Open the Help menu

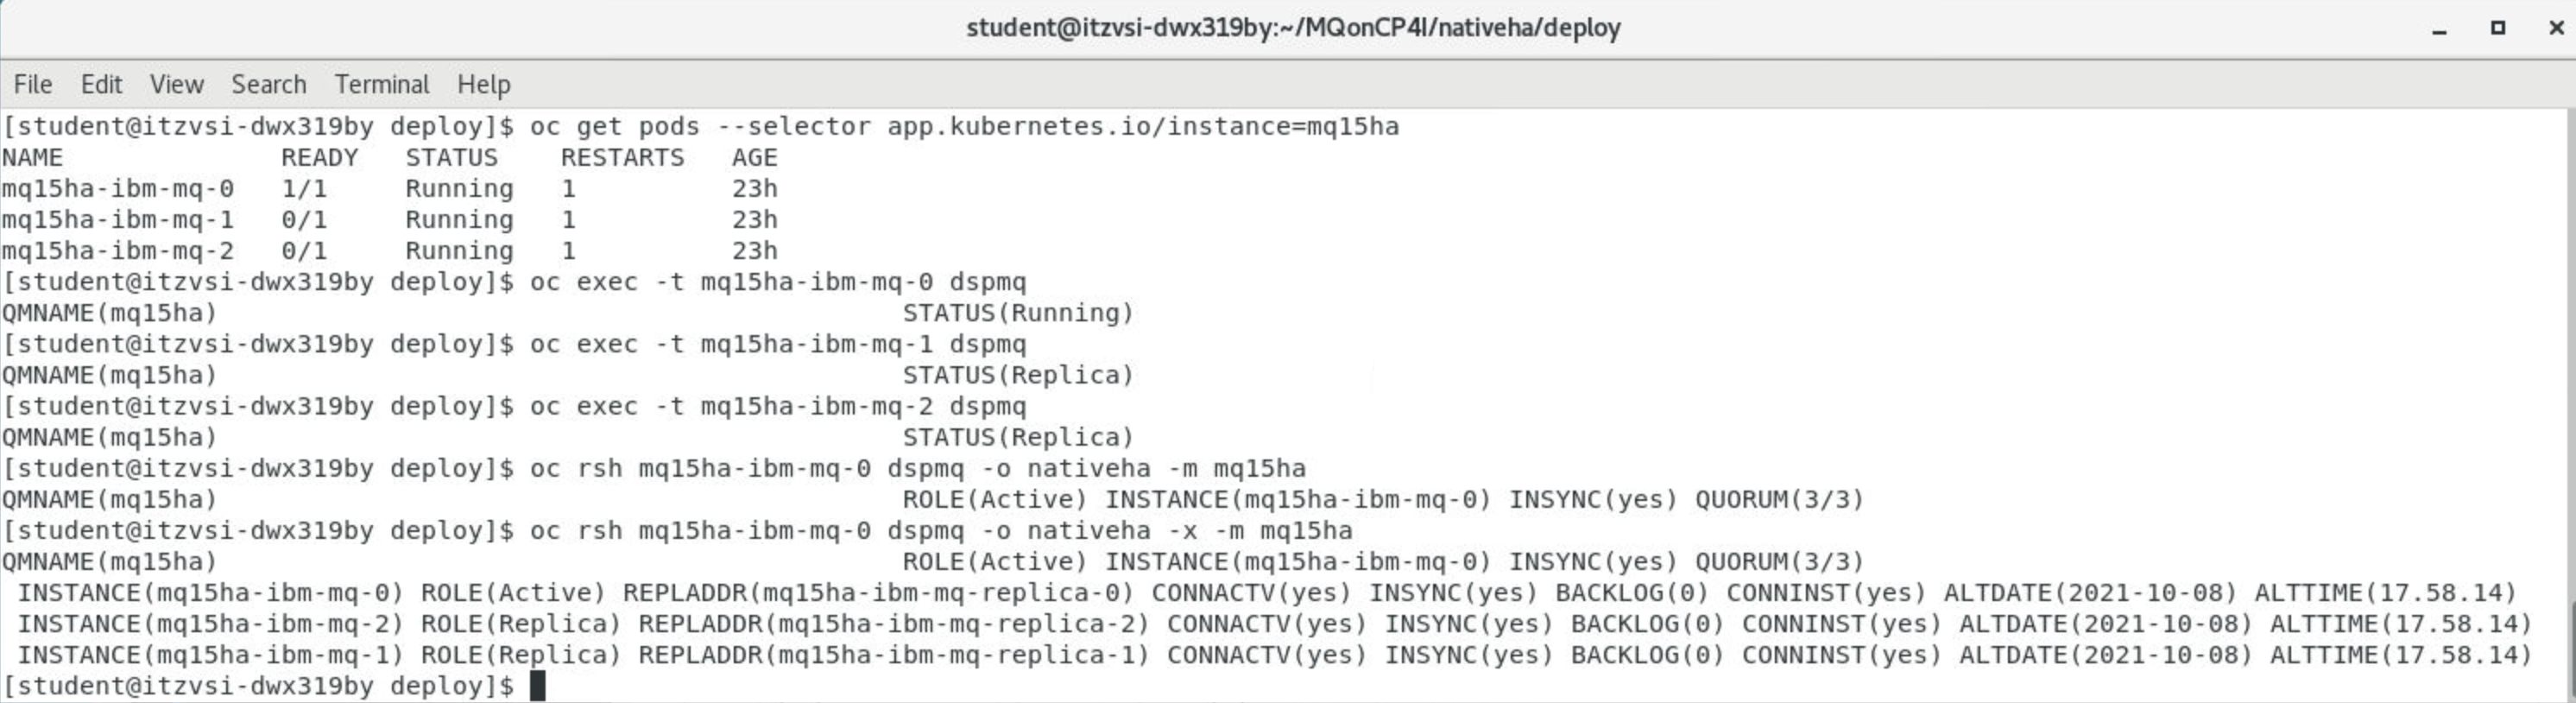pos(484,84)
